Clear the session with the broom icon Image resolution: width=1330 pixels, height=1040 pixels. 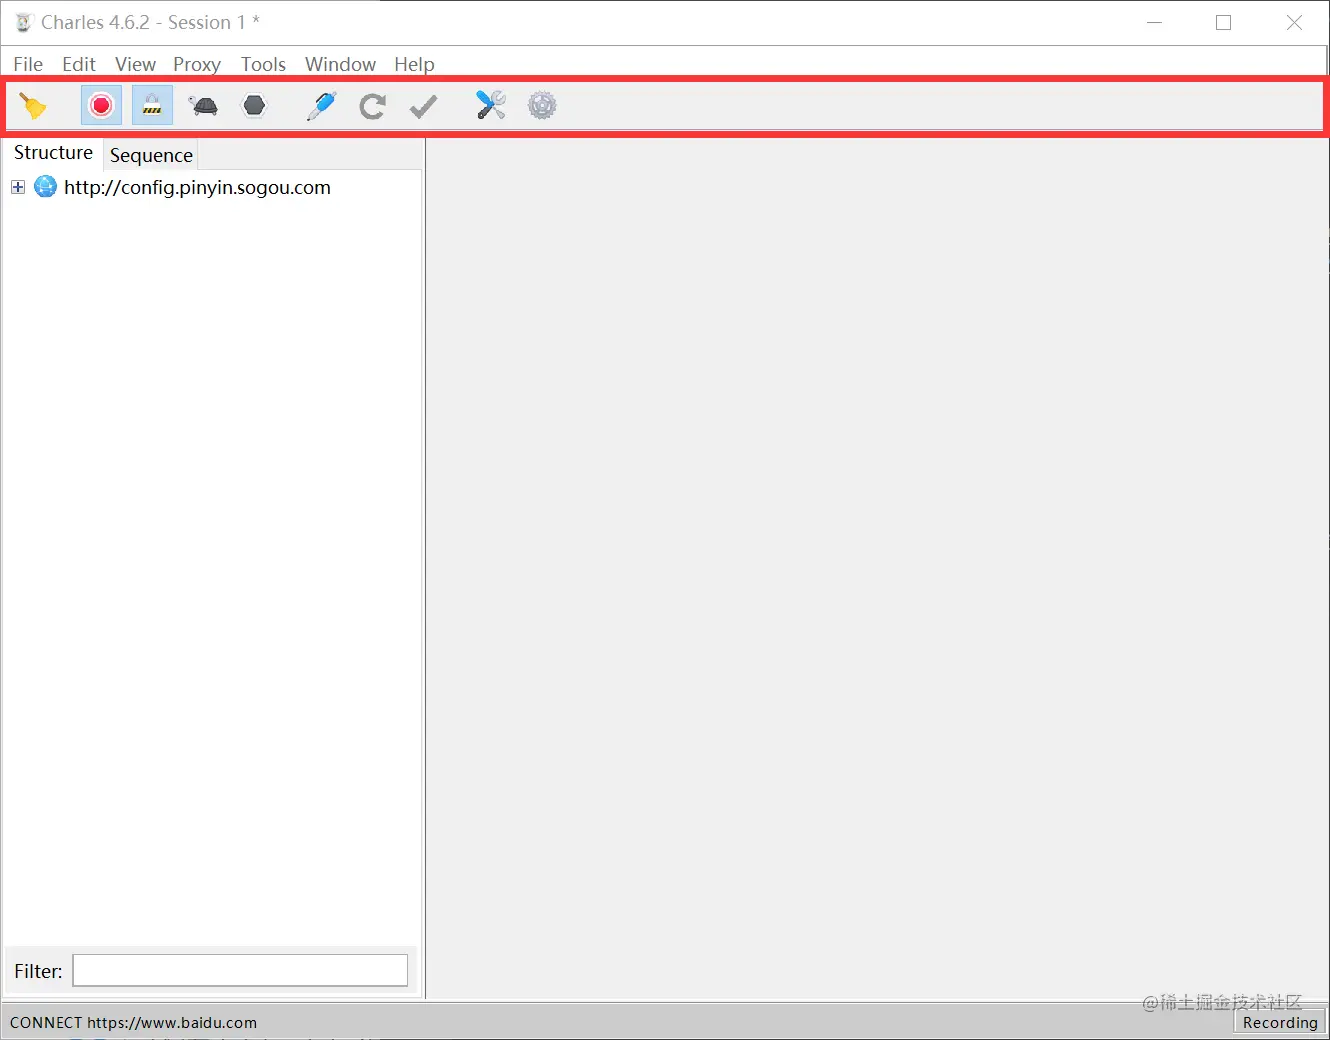tap(33, 105)
